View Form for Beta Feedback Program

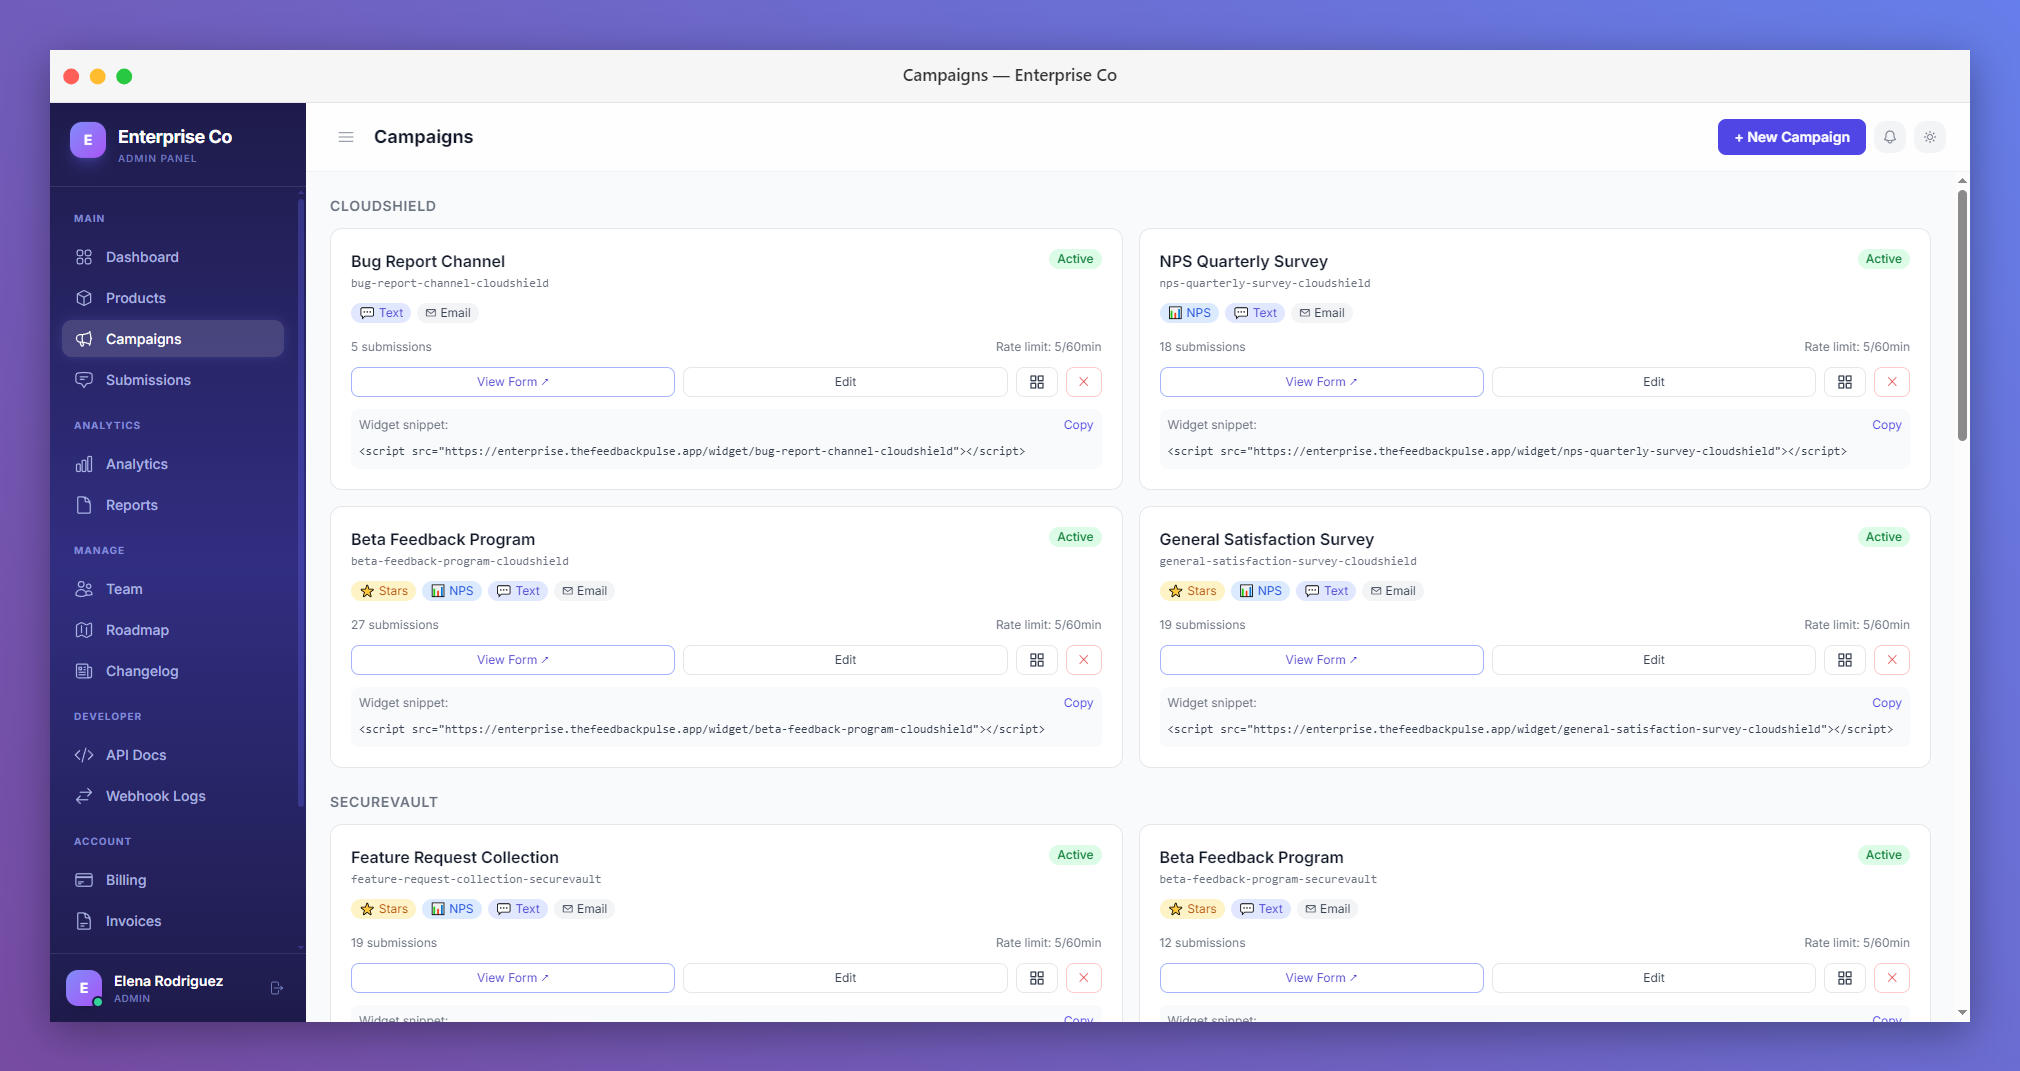click(512, 659)
